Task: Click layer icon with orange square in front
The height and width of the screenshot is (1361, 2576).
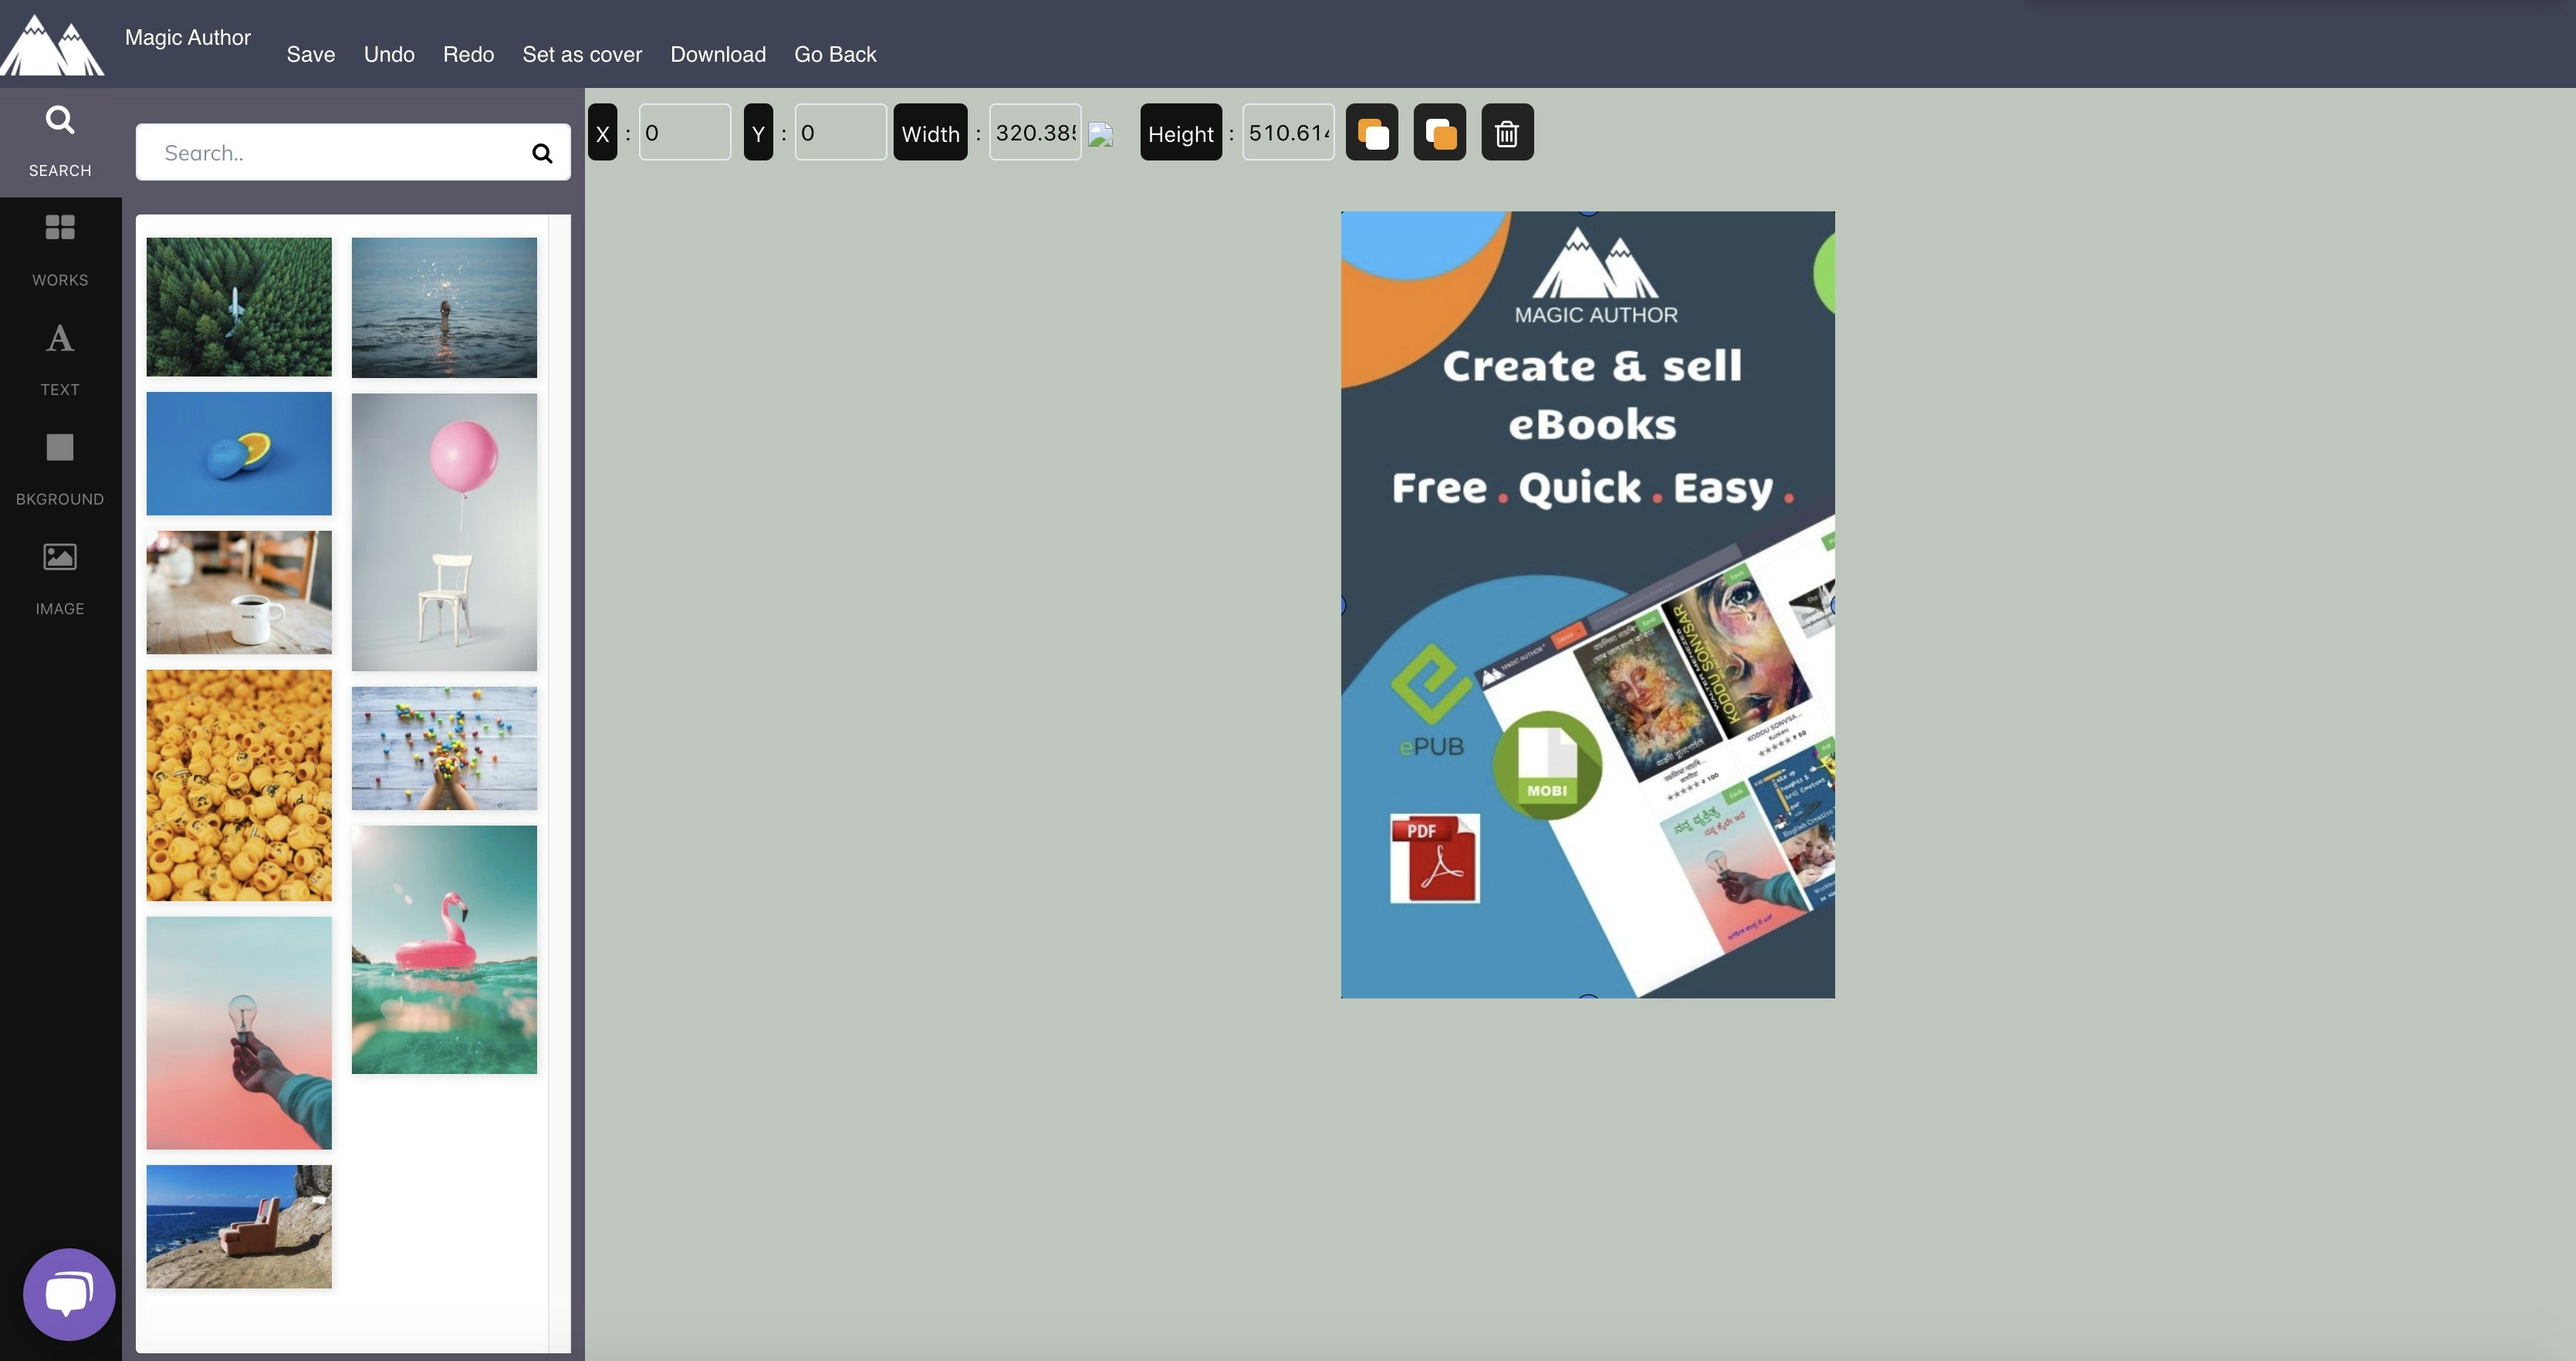Action: pyautogui.click(x=1439, y=132)
